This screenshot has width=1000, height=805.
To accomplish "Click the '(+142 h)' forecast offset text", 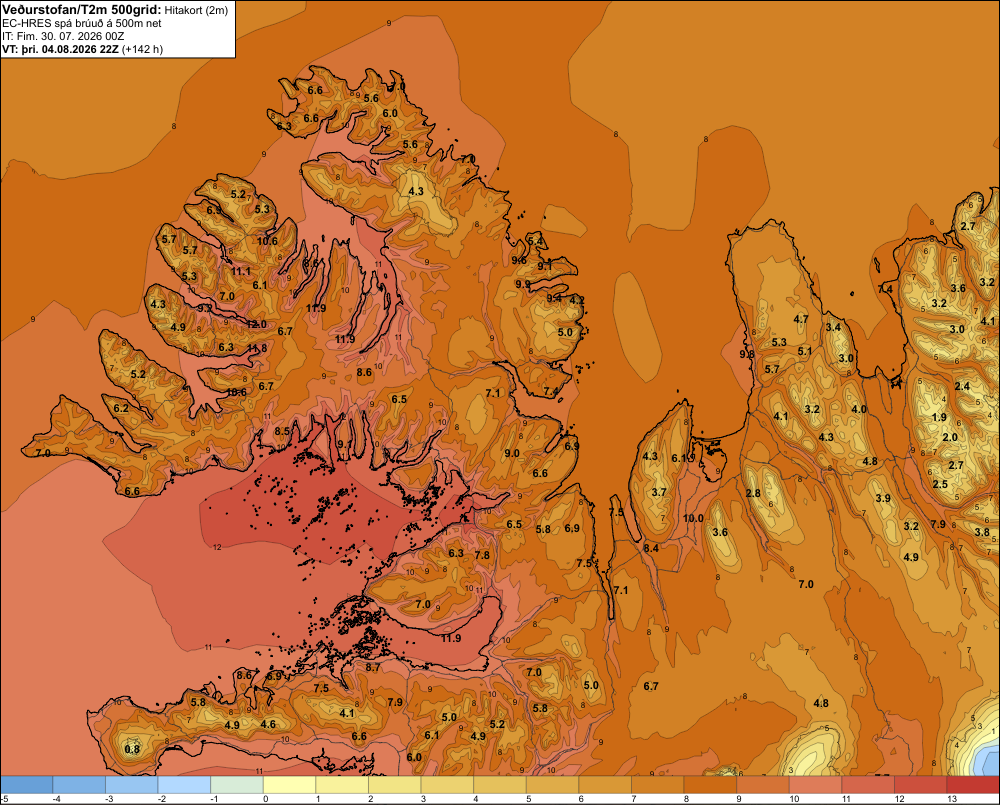I will tap(142, 49).
